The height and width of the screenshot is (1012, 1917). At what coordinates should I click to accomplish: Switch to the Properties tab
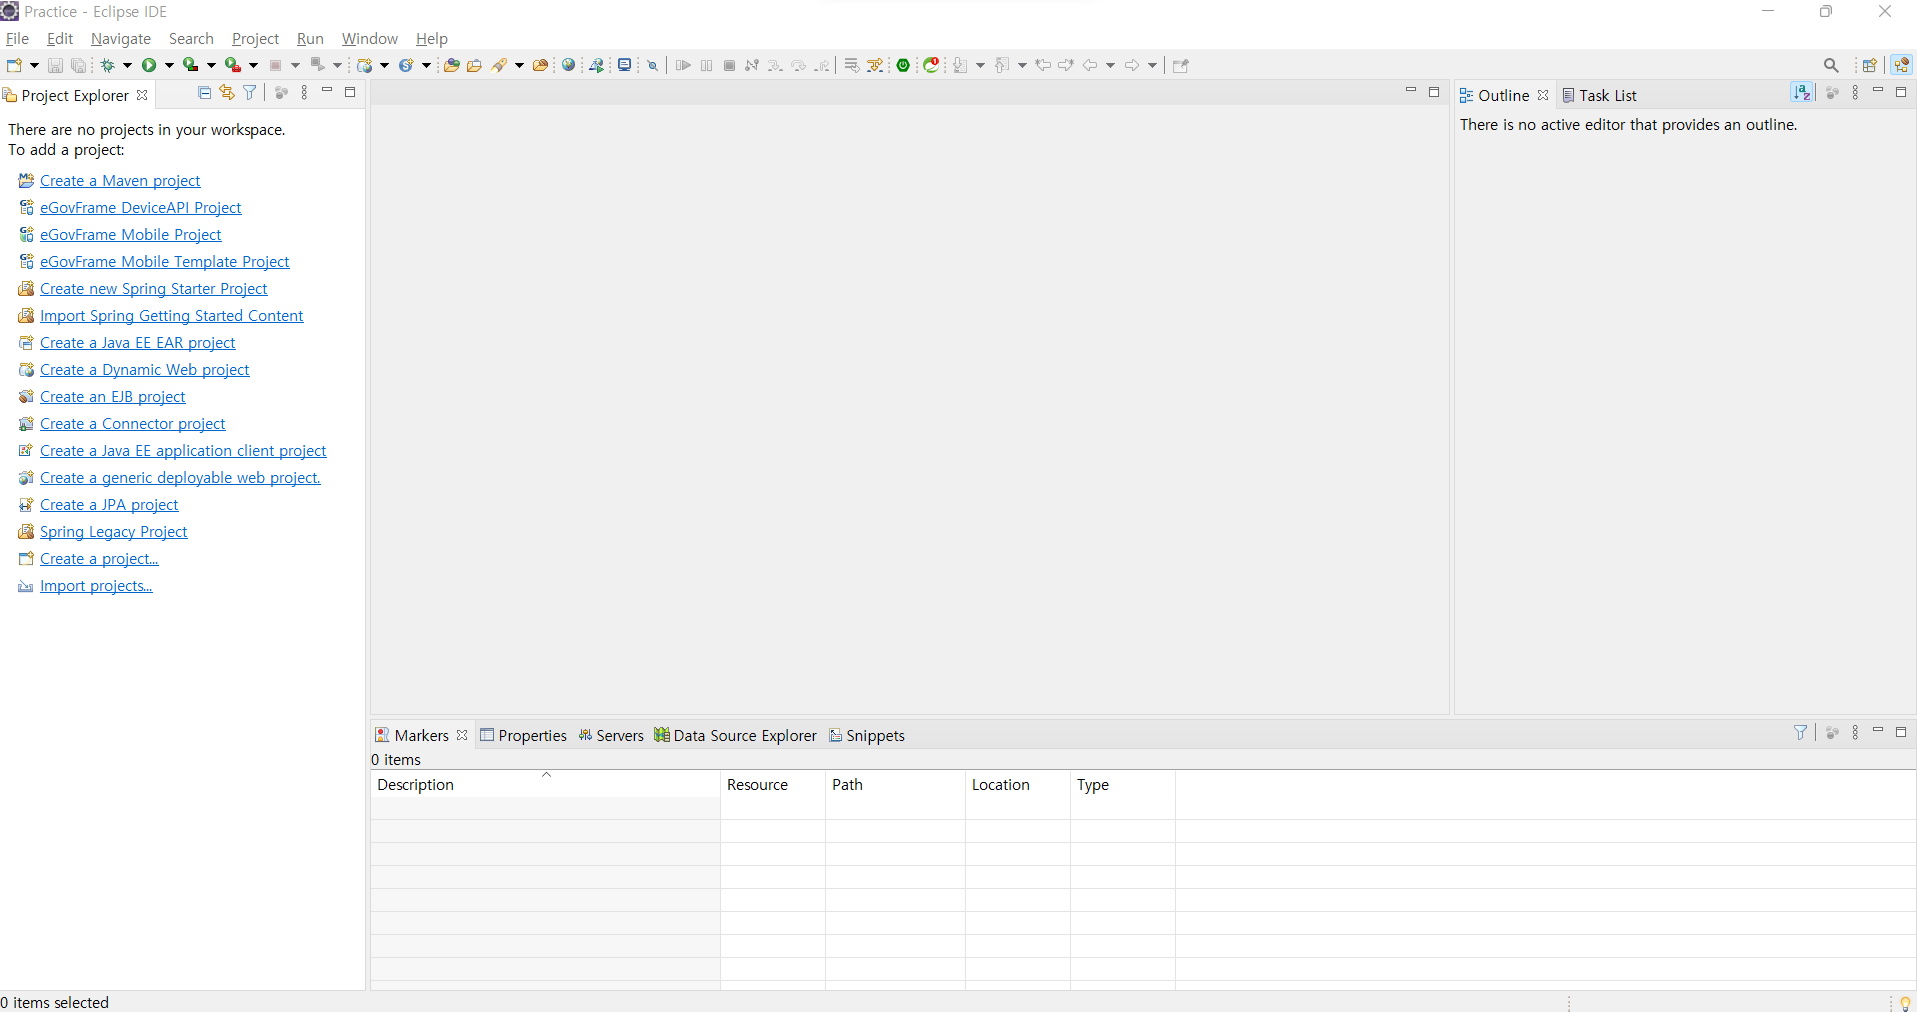pyautogui.click(x=523, y=735)
